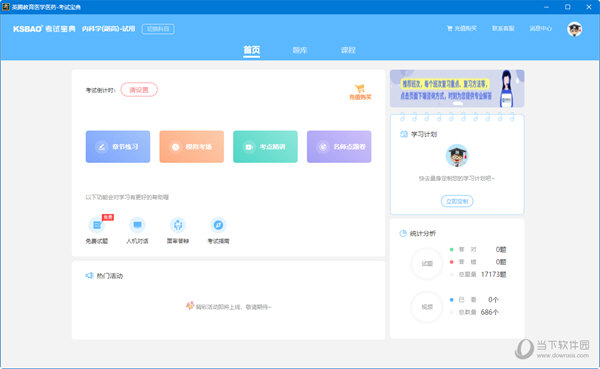Switch to the 题库 question bank tab
Viewport: 600px width, 369px height.
click(x=300, y=50)
